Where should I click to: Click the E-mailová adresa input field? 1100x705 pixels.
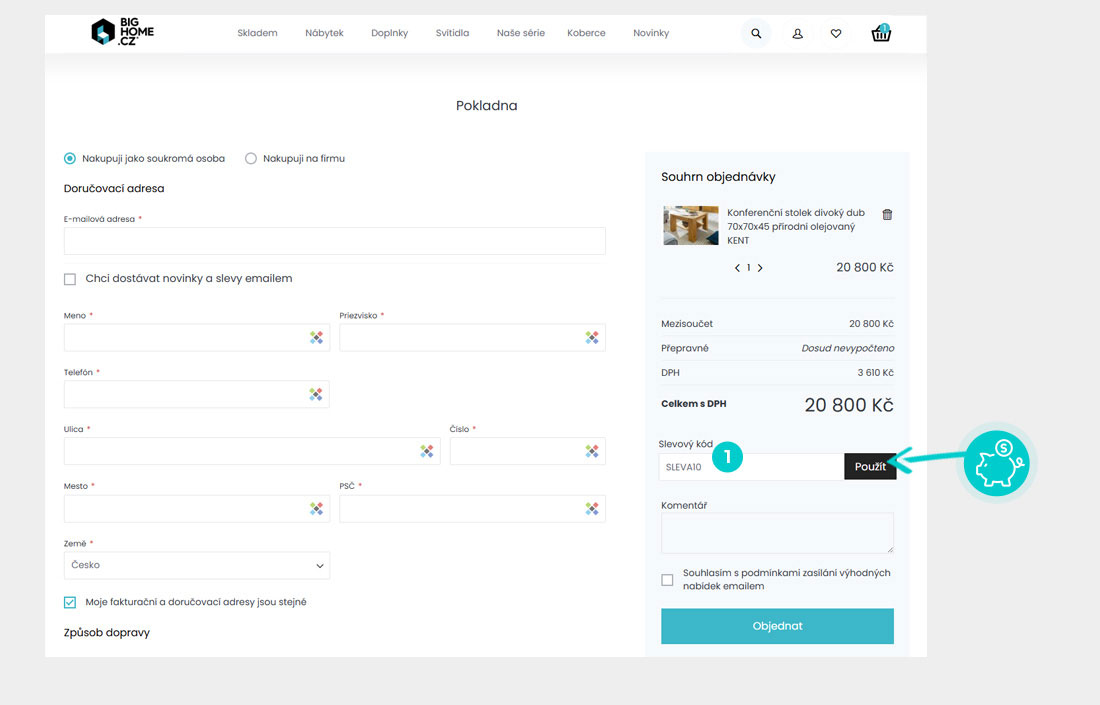pyautogui.click(x=334, y=241)
